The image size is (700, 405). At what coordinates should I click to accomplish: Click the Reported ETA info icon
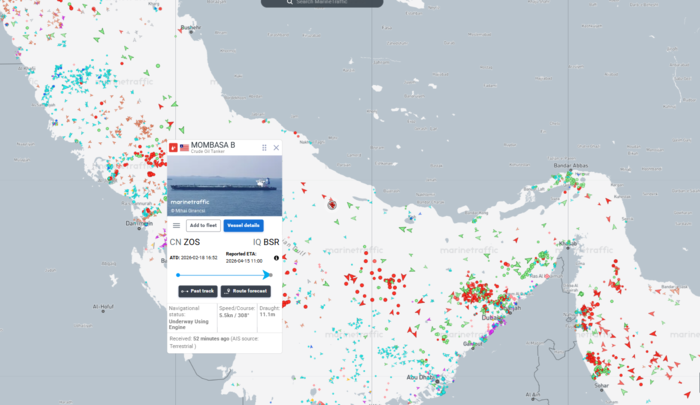click(x=276, y=258)
